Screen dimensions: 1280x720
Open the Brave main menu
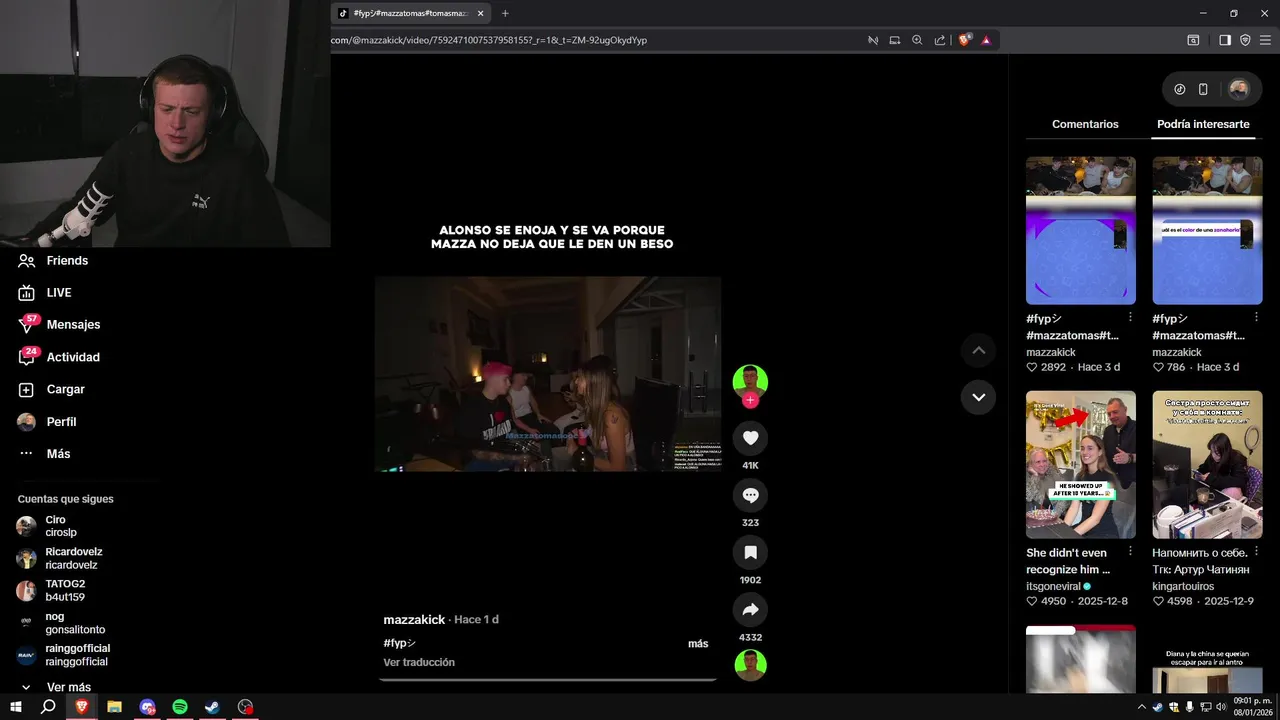click(x=1266, y=40)
